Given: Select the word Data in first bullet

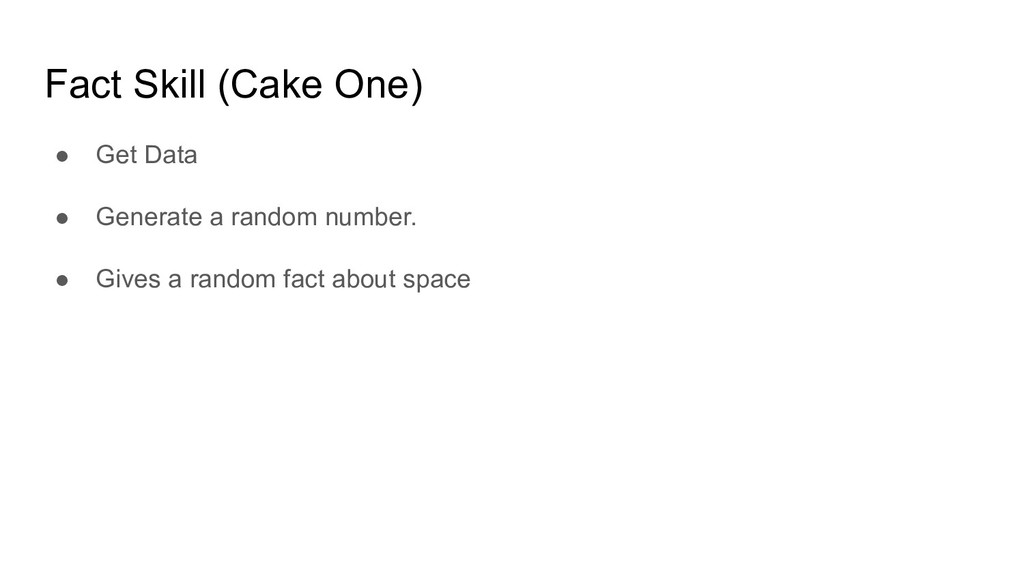Looking at the screenshot, I should [170, 155].
